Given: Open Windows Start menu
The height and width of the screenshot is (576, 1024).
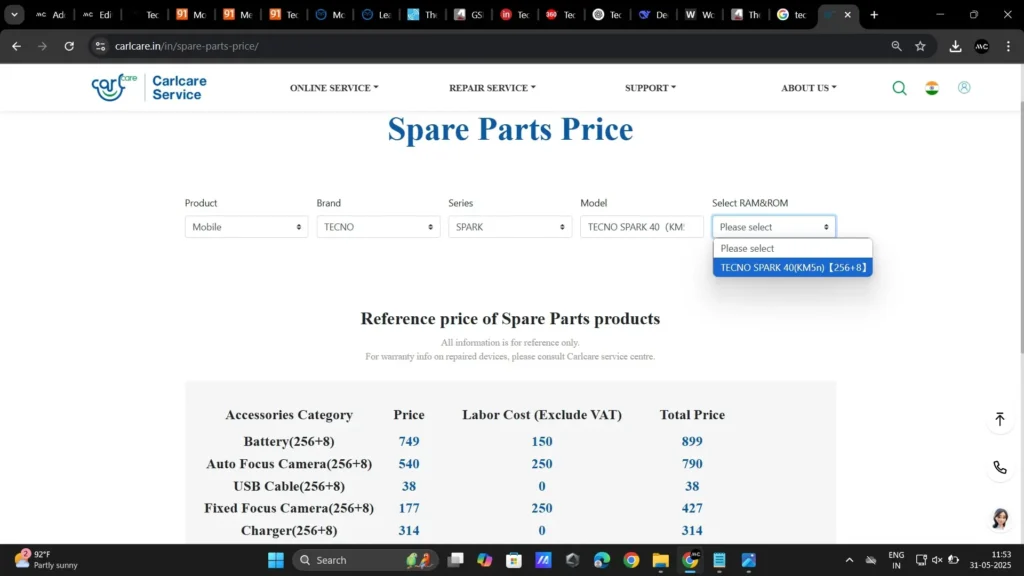Looking at the screenshot, I should click(276, 560).
